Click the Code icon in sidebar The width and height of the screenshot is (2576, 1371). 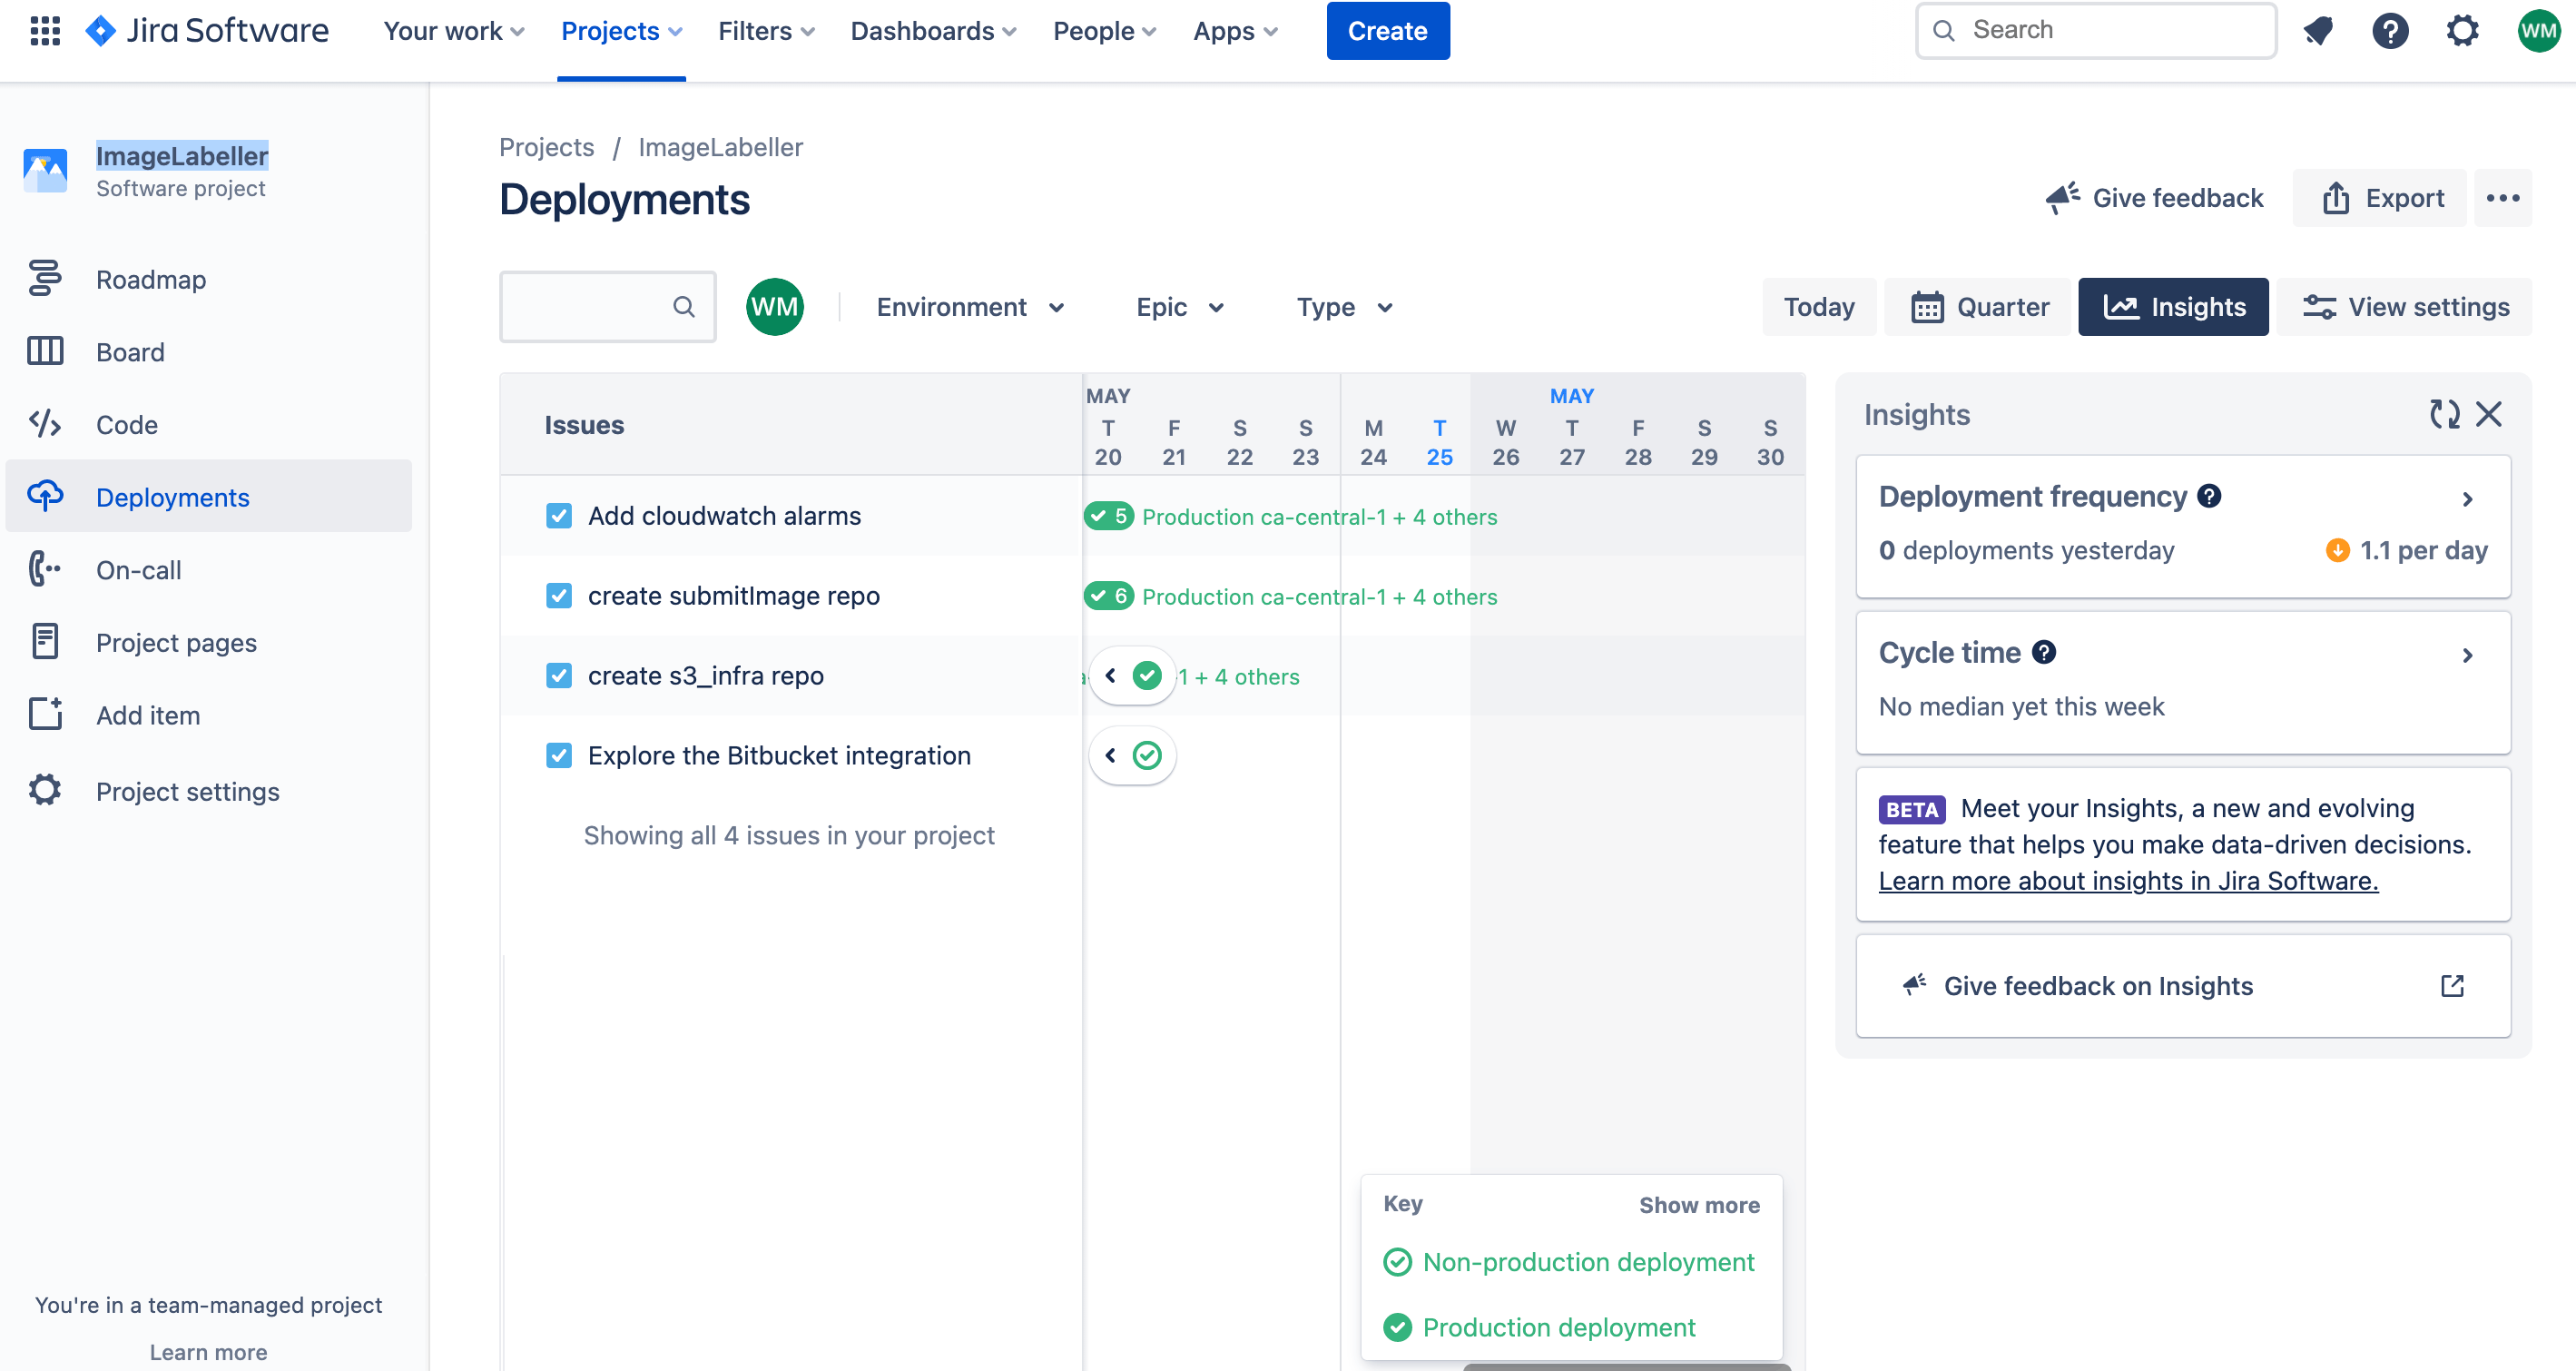(x=46, y=425)
